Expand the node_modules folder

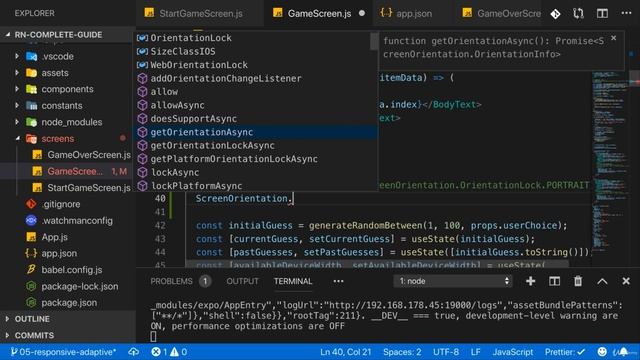68,122
